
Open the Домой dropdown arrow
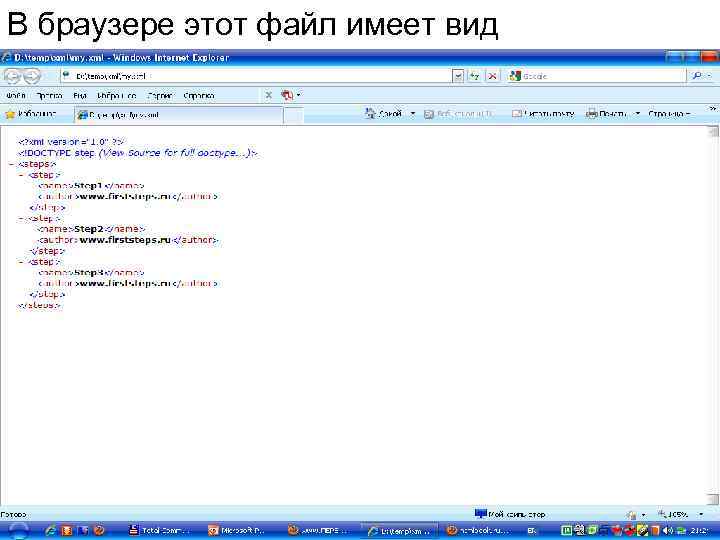pyautogui.click(x=412, y=113)
